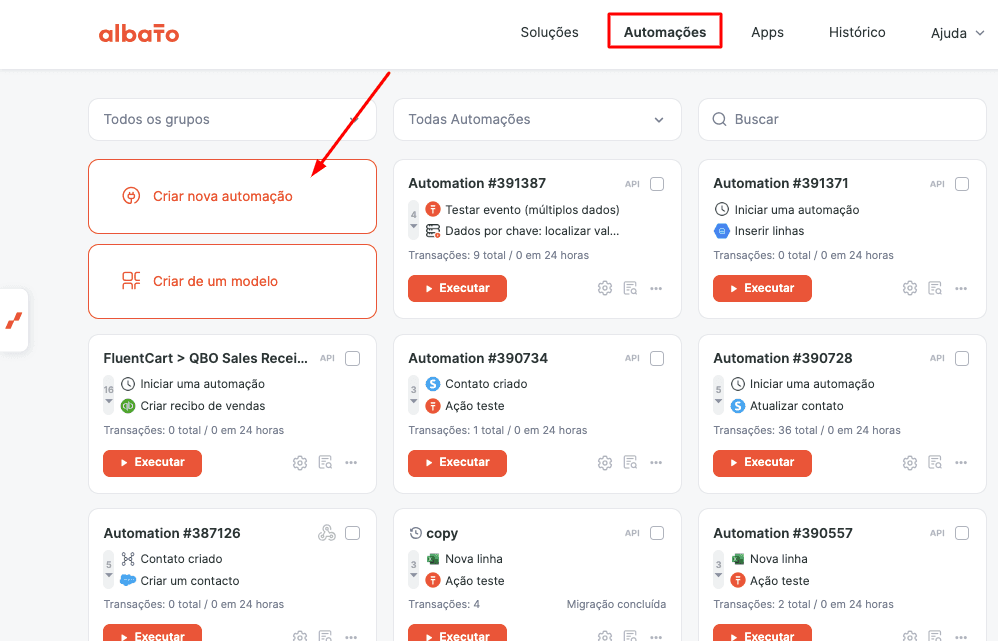Open the Todos os grupos dropdown

coord(232,119)
